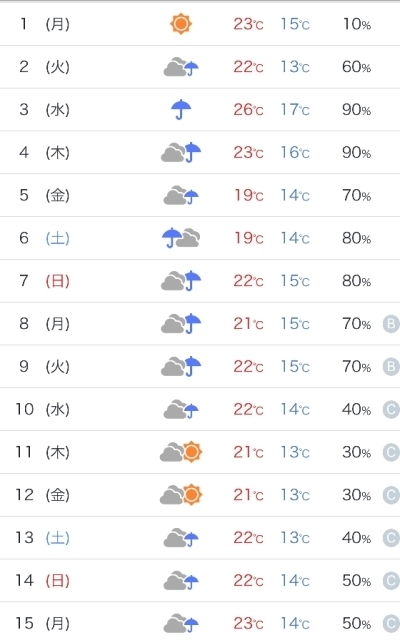
Task: Click the C reliability badge on day 15
Action: [x=391, y=623]
